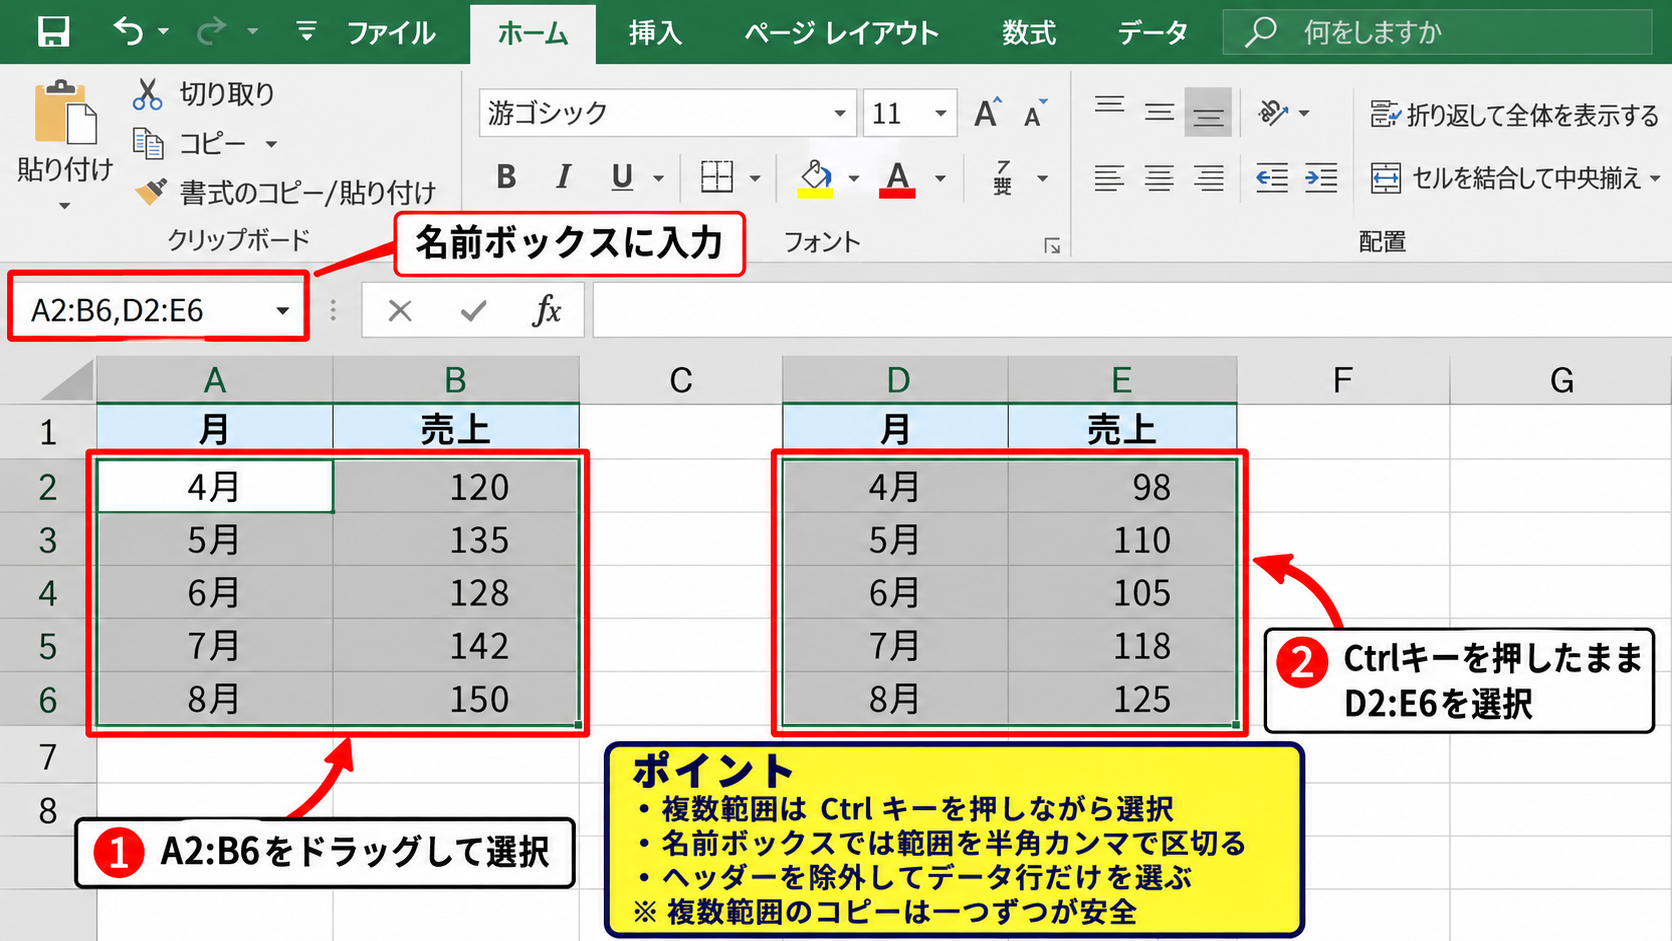Screen dimensions: 1672x941
Task: Click the Borders grid icon
Action: click(x=716, y=177)
